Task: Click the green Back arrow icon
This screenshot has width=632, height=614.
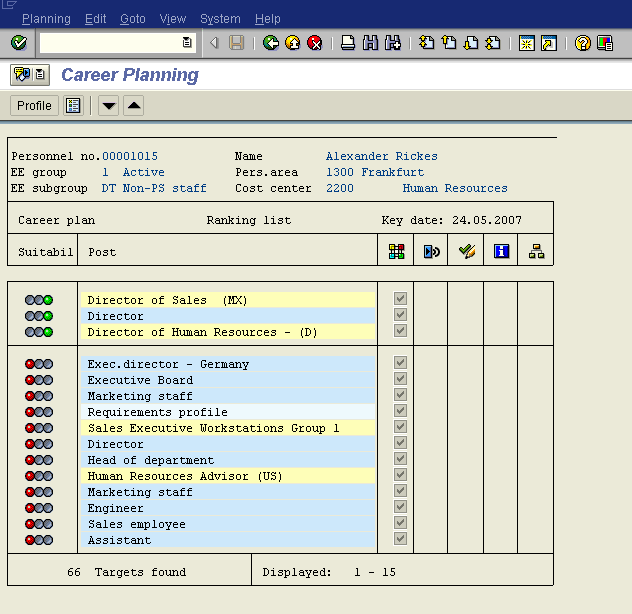Action: click(x=270, y=42)
